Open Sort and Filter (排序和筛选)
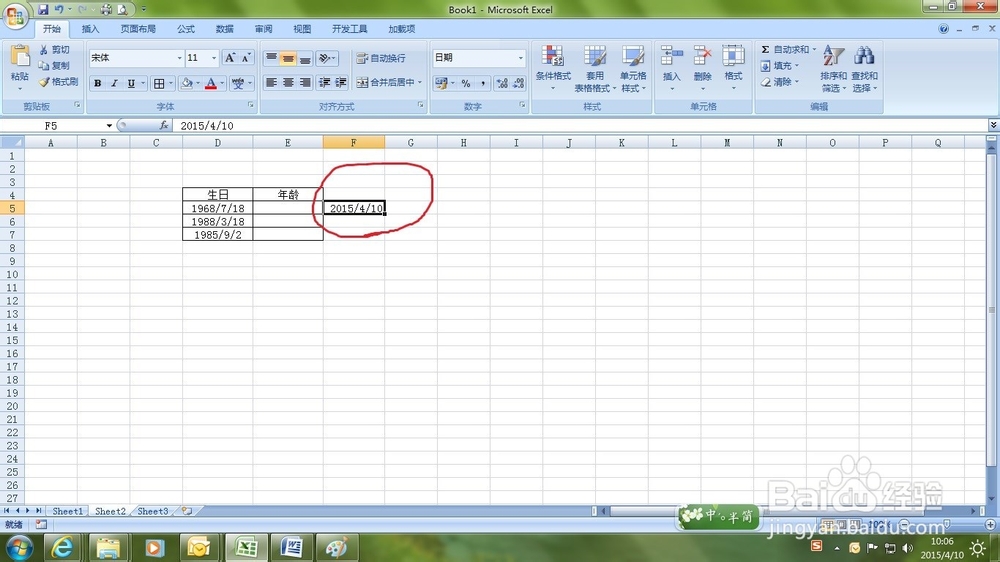The height and width of the screenshot is (562, 1000). [833, 68]
